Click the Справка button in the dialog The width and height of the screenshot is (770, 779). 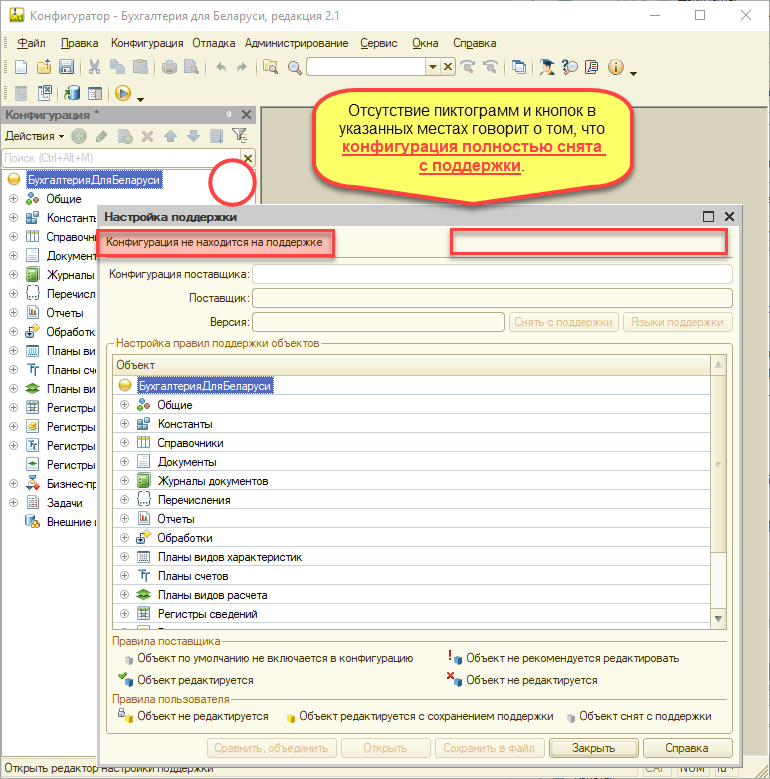pos(688,748)
